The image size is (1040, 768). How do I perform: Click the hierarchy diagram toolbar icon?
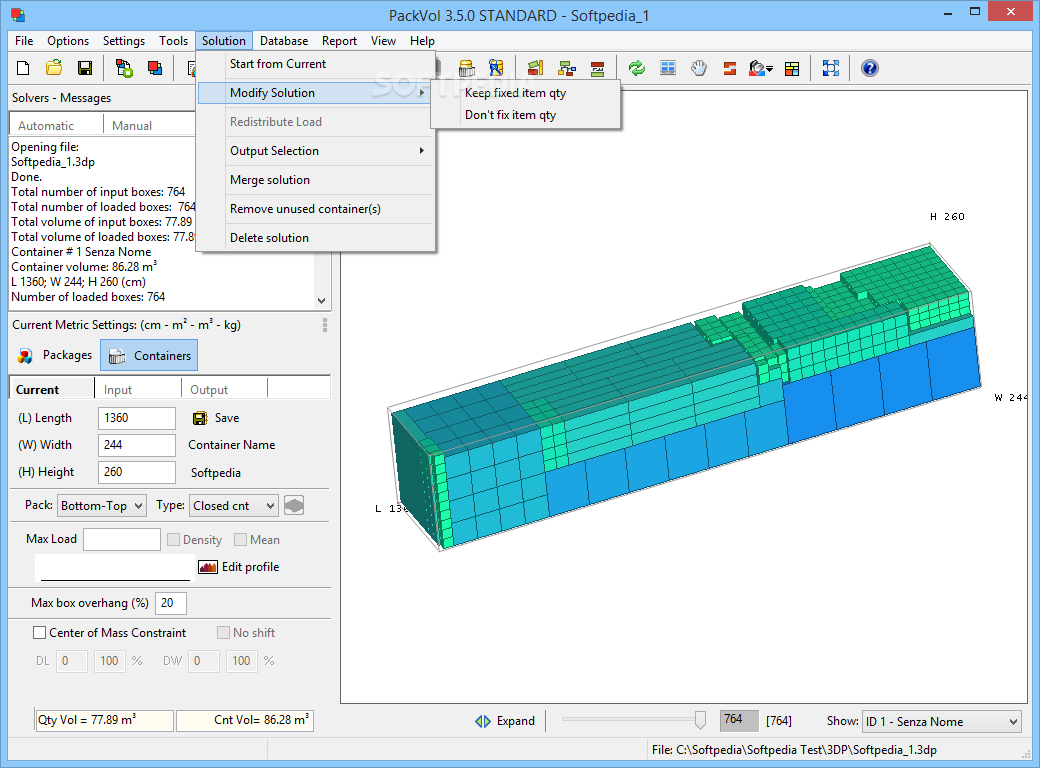click(566, 68)
